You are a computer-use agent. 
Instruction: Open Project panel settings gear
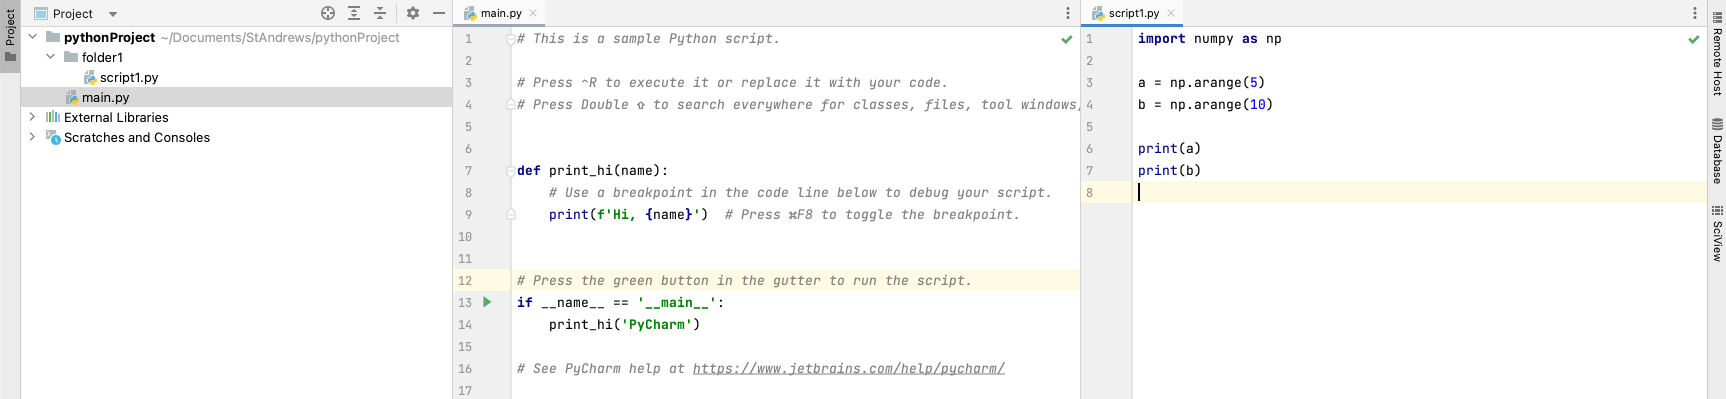coord(413,13)
